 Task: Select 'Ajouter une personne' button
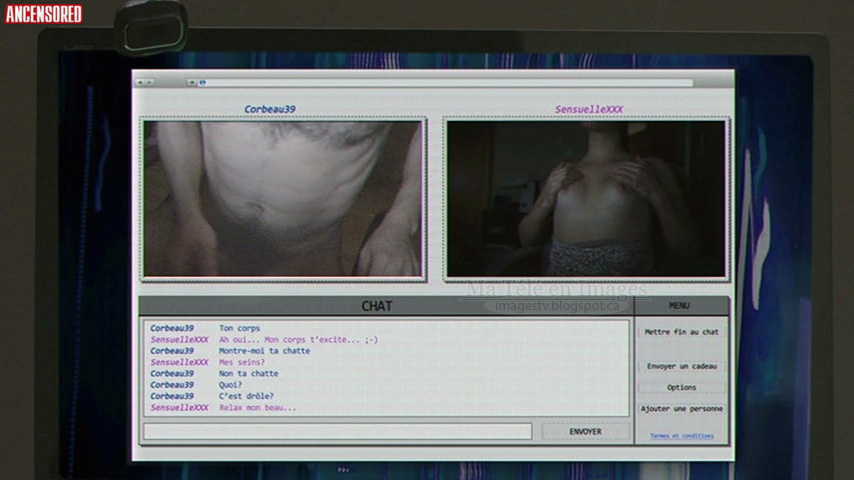681,408
